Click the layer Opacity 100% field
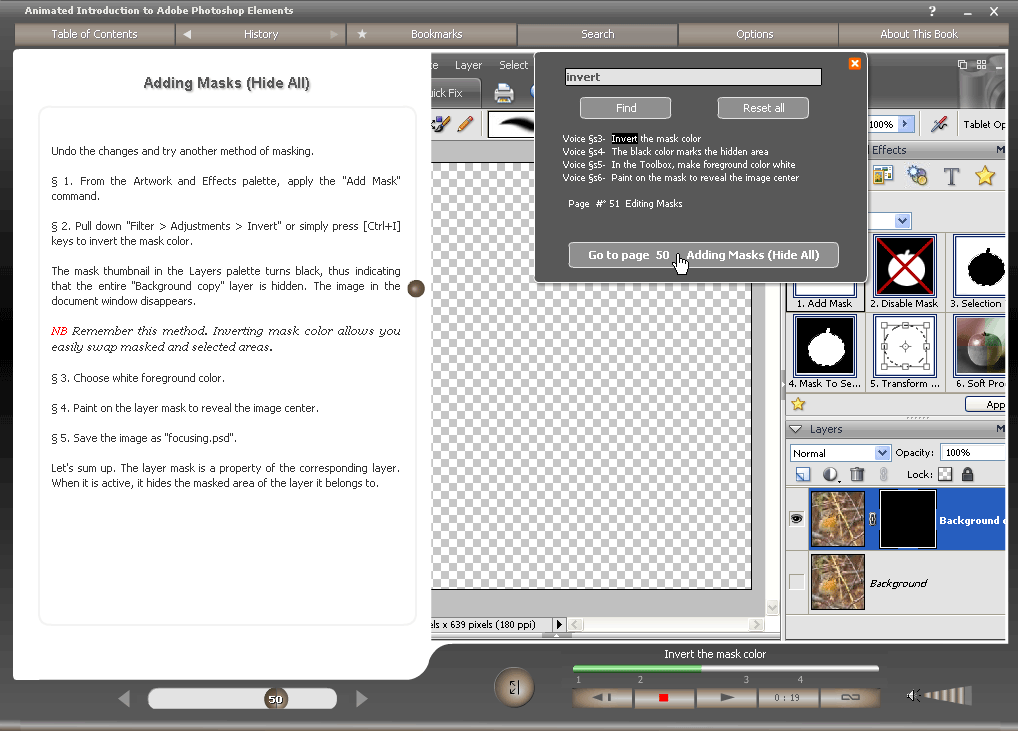This screenshot has width=1018, height=731. [973, 452]
